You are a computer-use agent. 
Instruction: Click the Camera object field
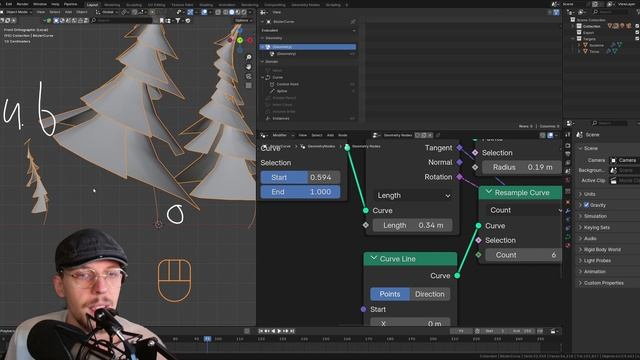point(624,160)
